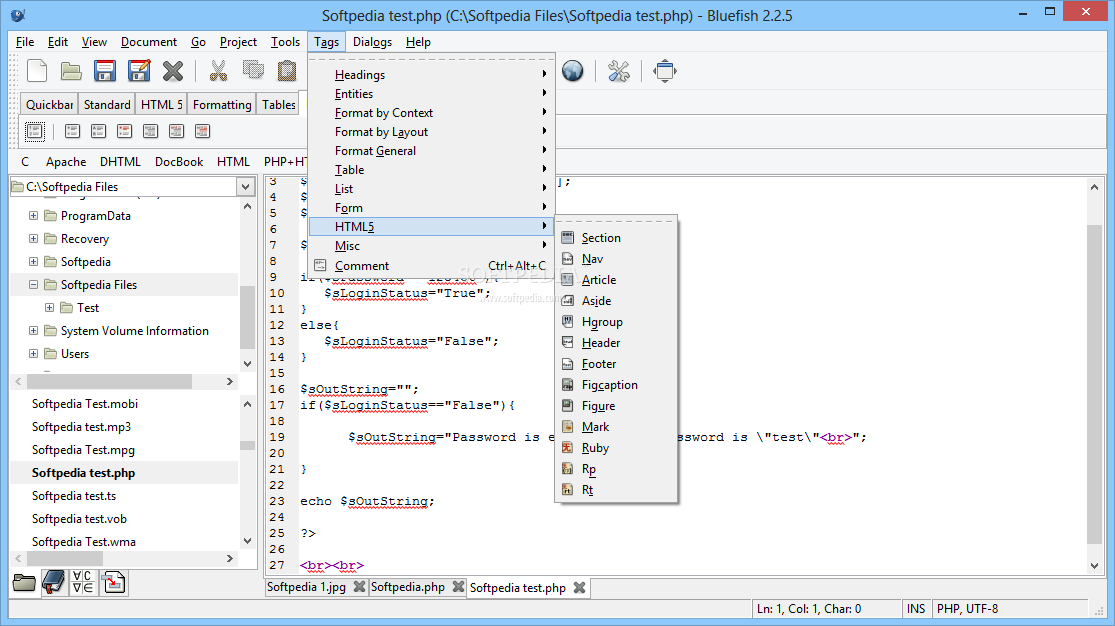Copy selection using the copy icon
This screenshot has height=626, width=1115.
tap(252, 70)
